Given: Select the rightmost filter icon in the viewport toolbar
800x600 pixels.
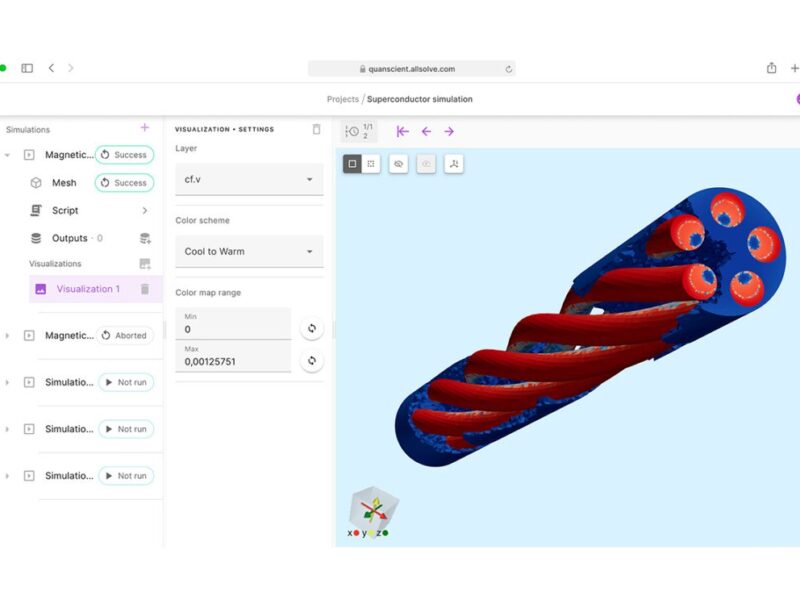Looking at the screenshot, I should (455, 164).
